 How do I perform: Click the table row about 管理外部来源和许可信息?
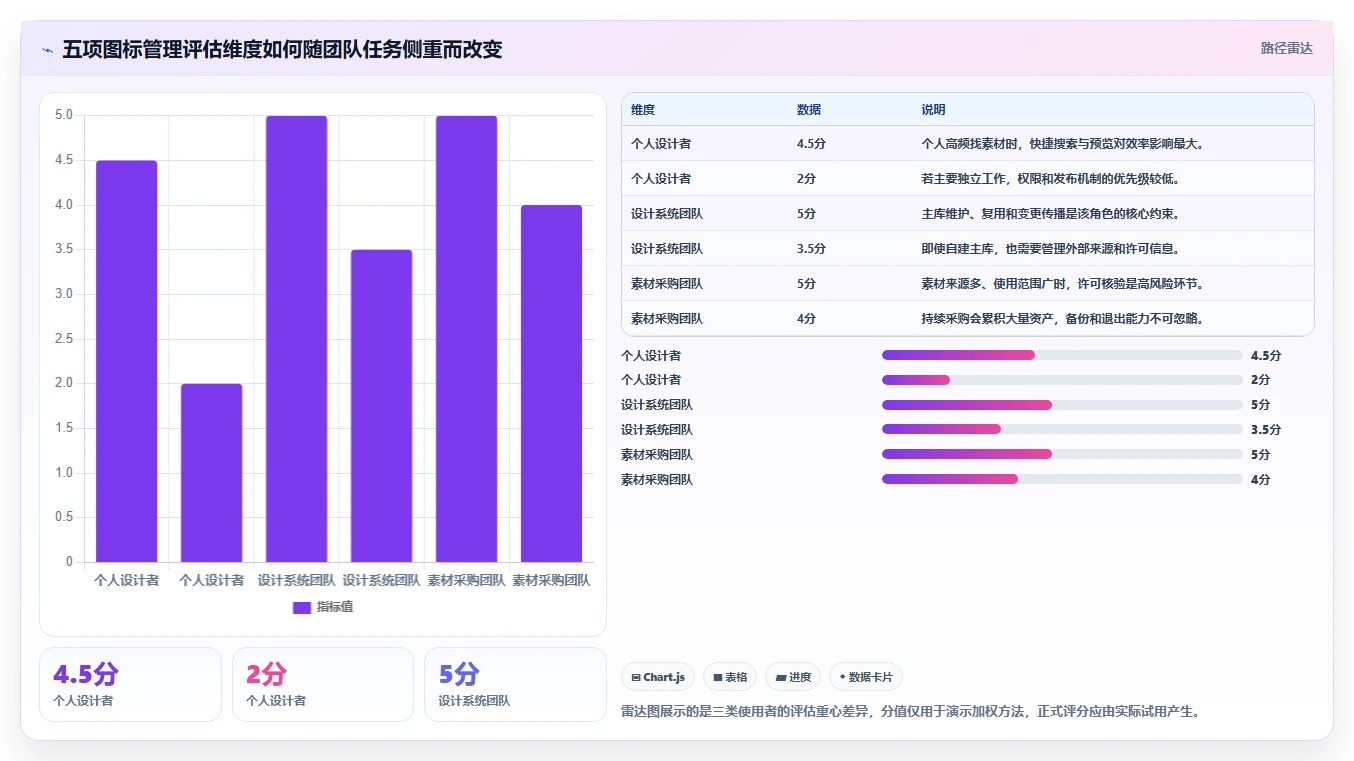tap(967, 248)
